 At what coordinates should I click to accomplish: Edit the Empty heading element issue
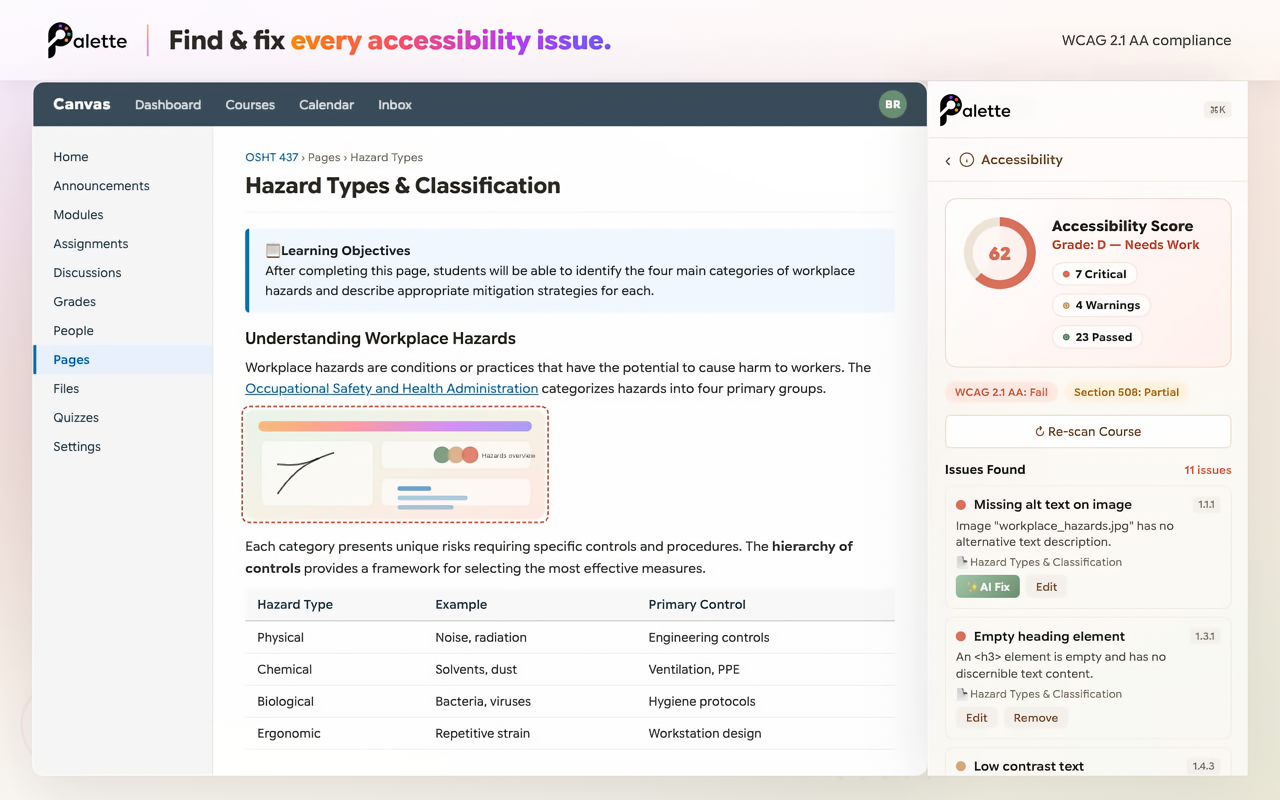[976, 718]
